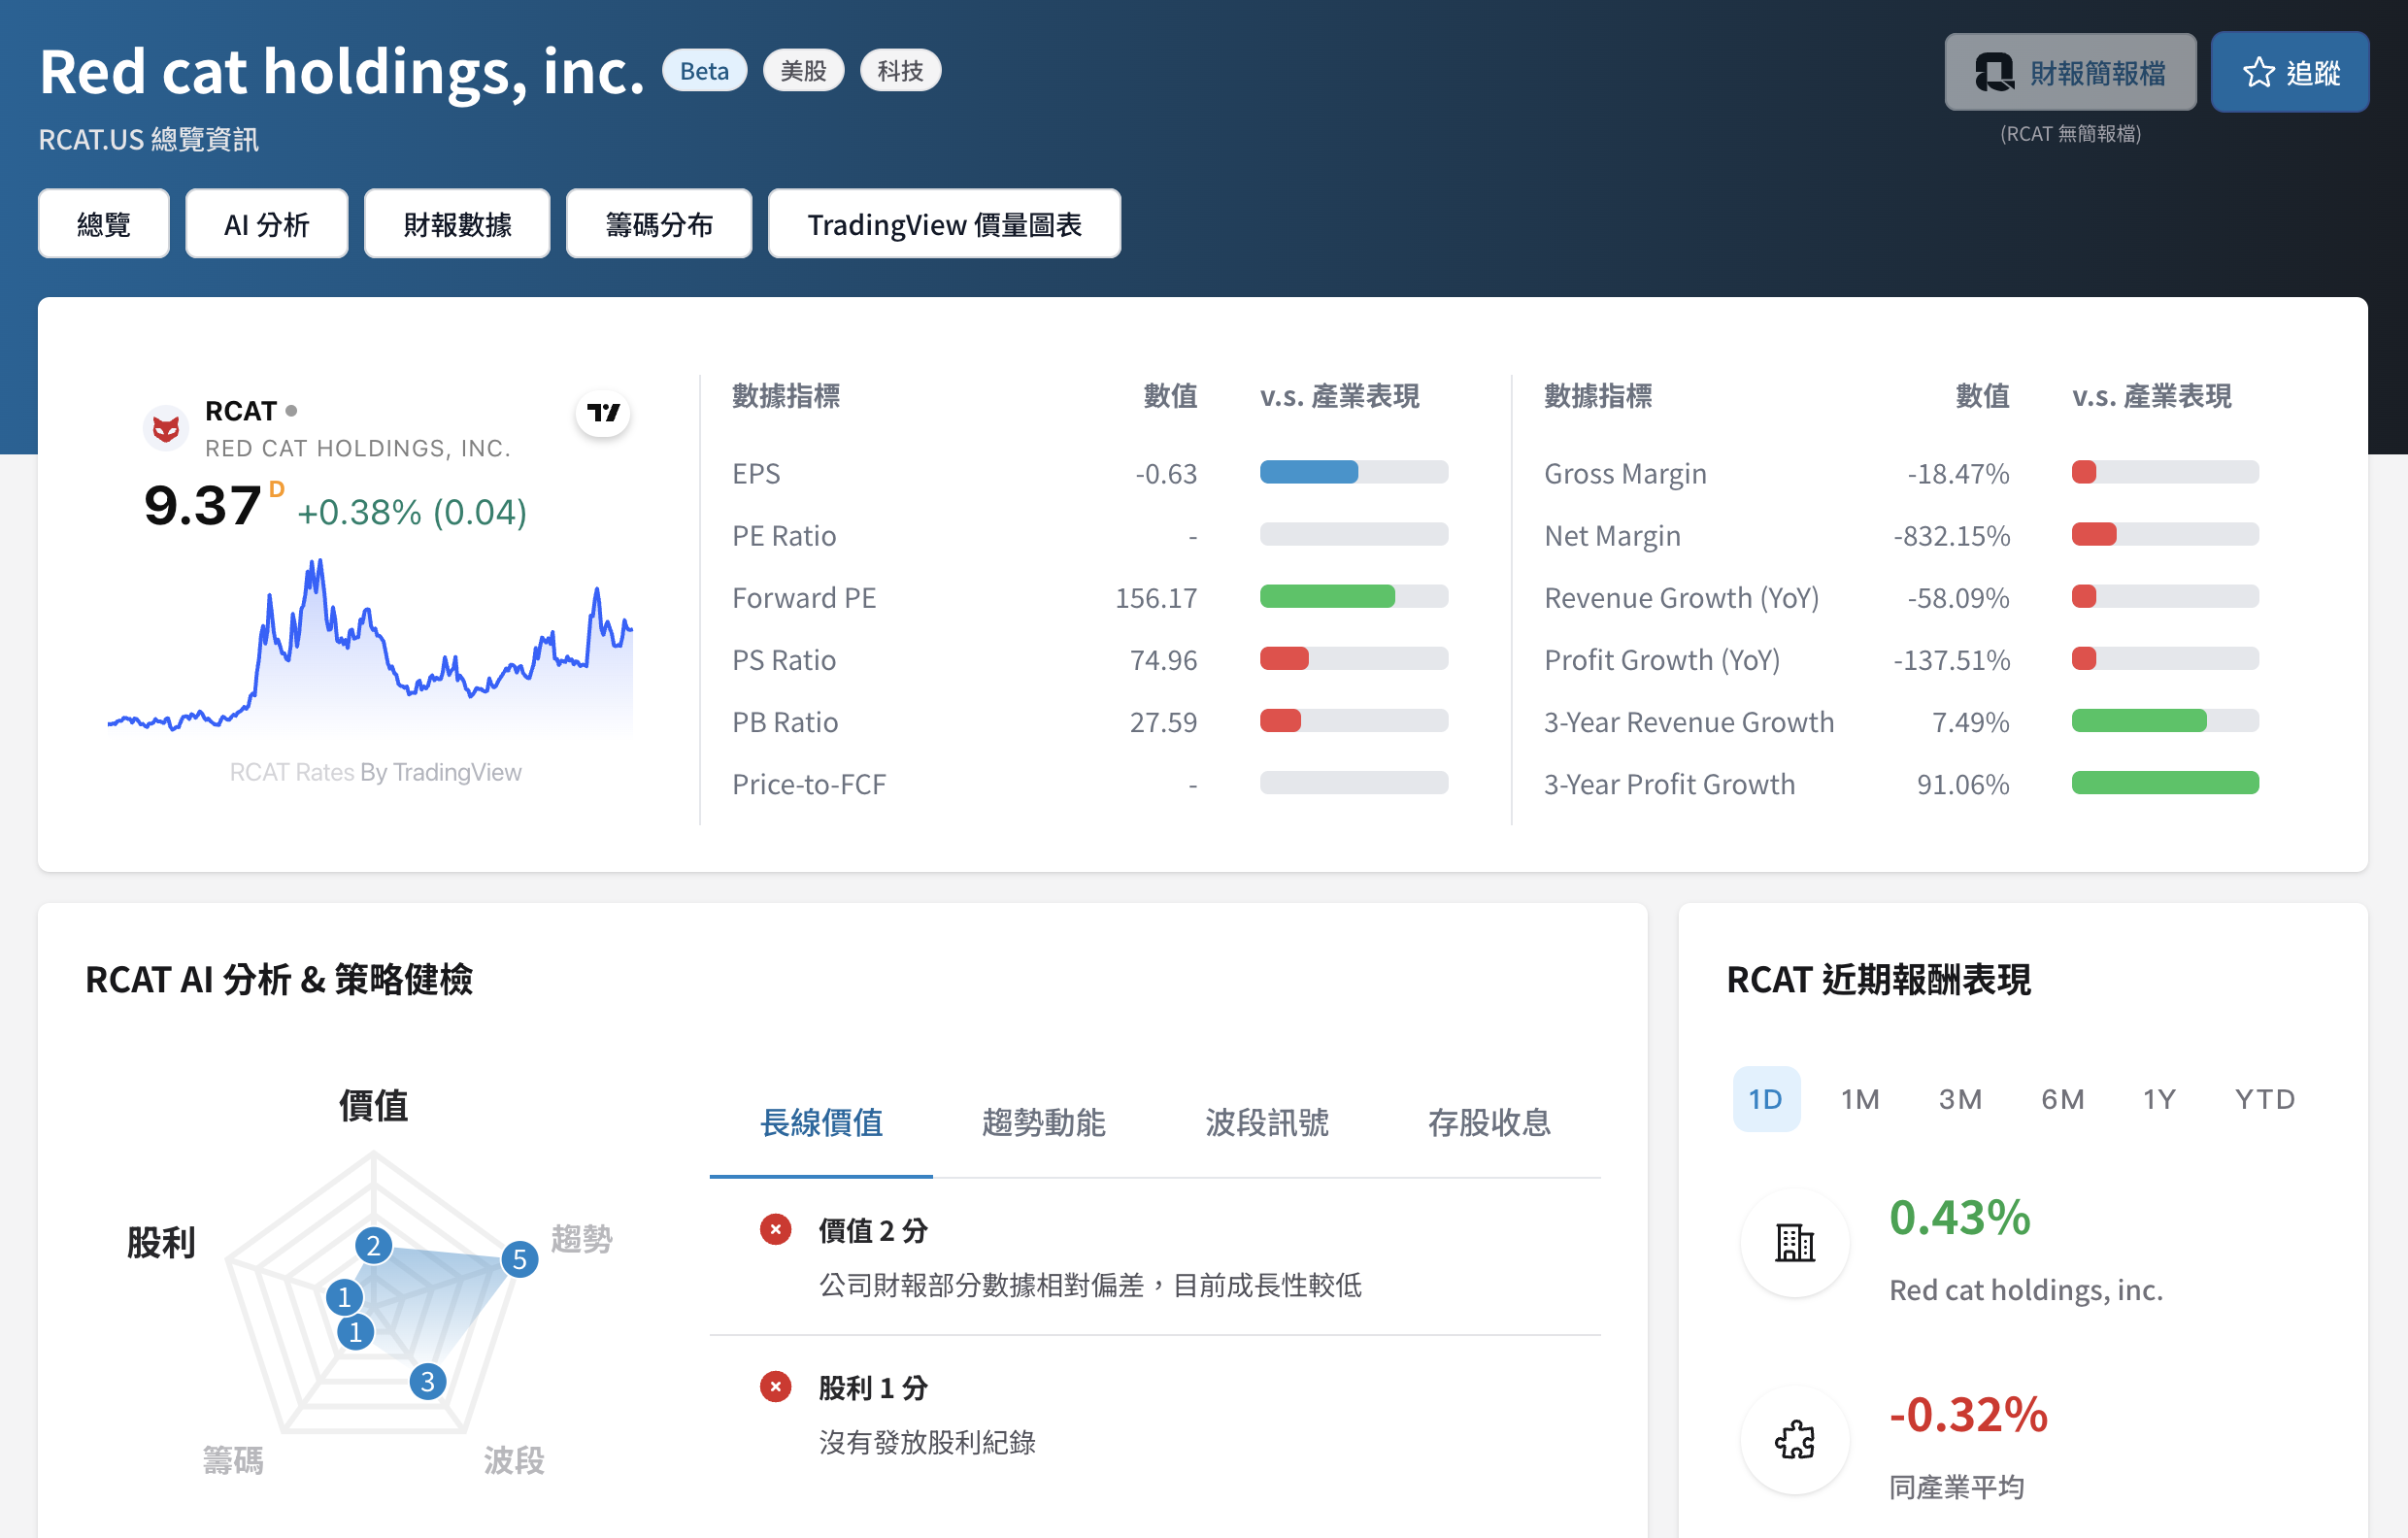The image size is (2408, 1538).
Task: Go to the 籌碼分布 section
Action: tap(658, 224)
